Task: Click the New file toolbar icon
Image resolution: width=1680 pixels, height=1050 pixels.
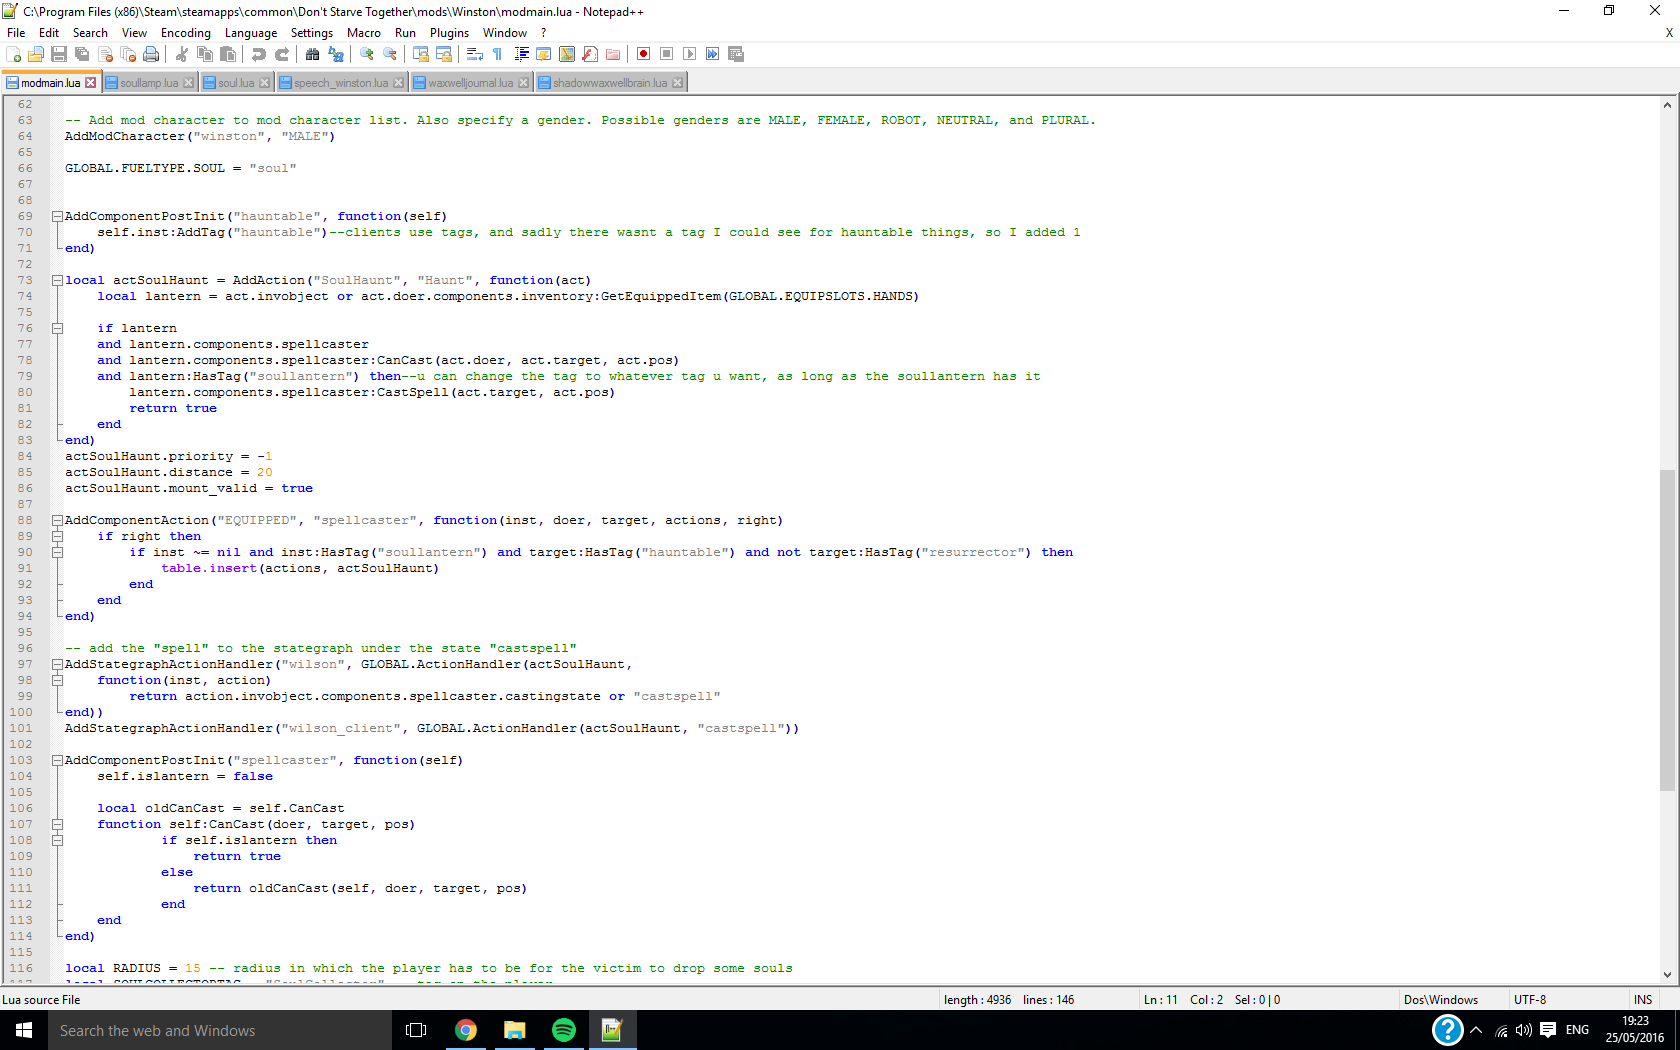Action: pyautogui.click(x=14, y=54)
